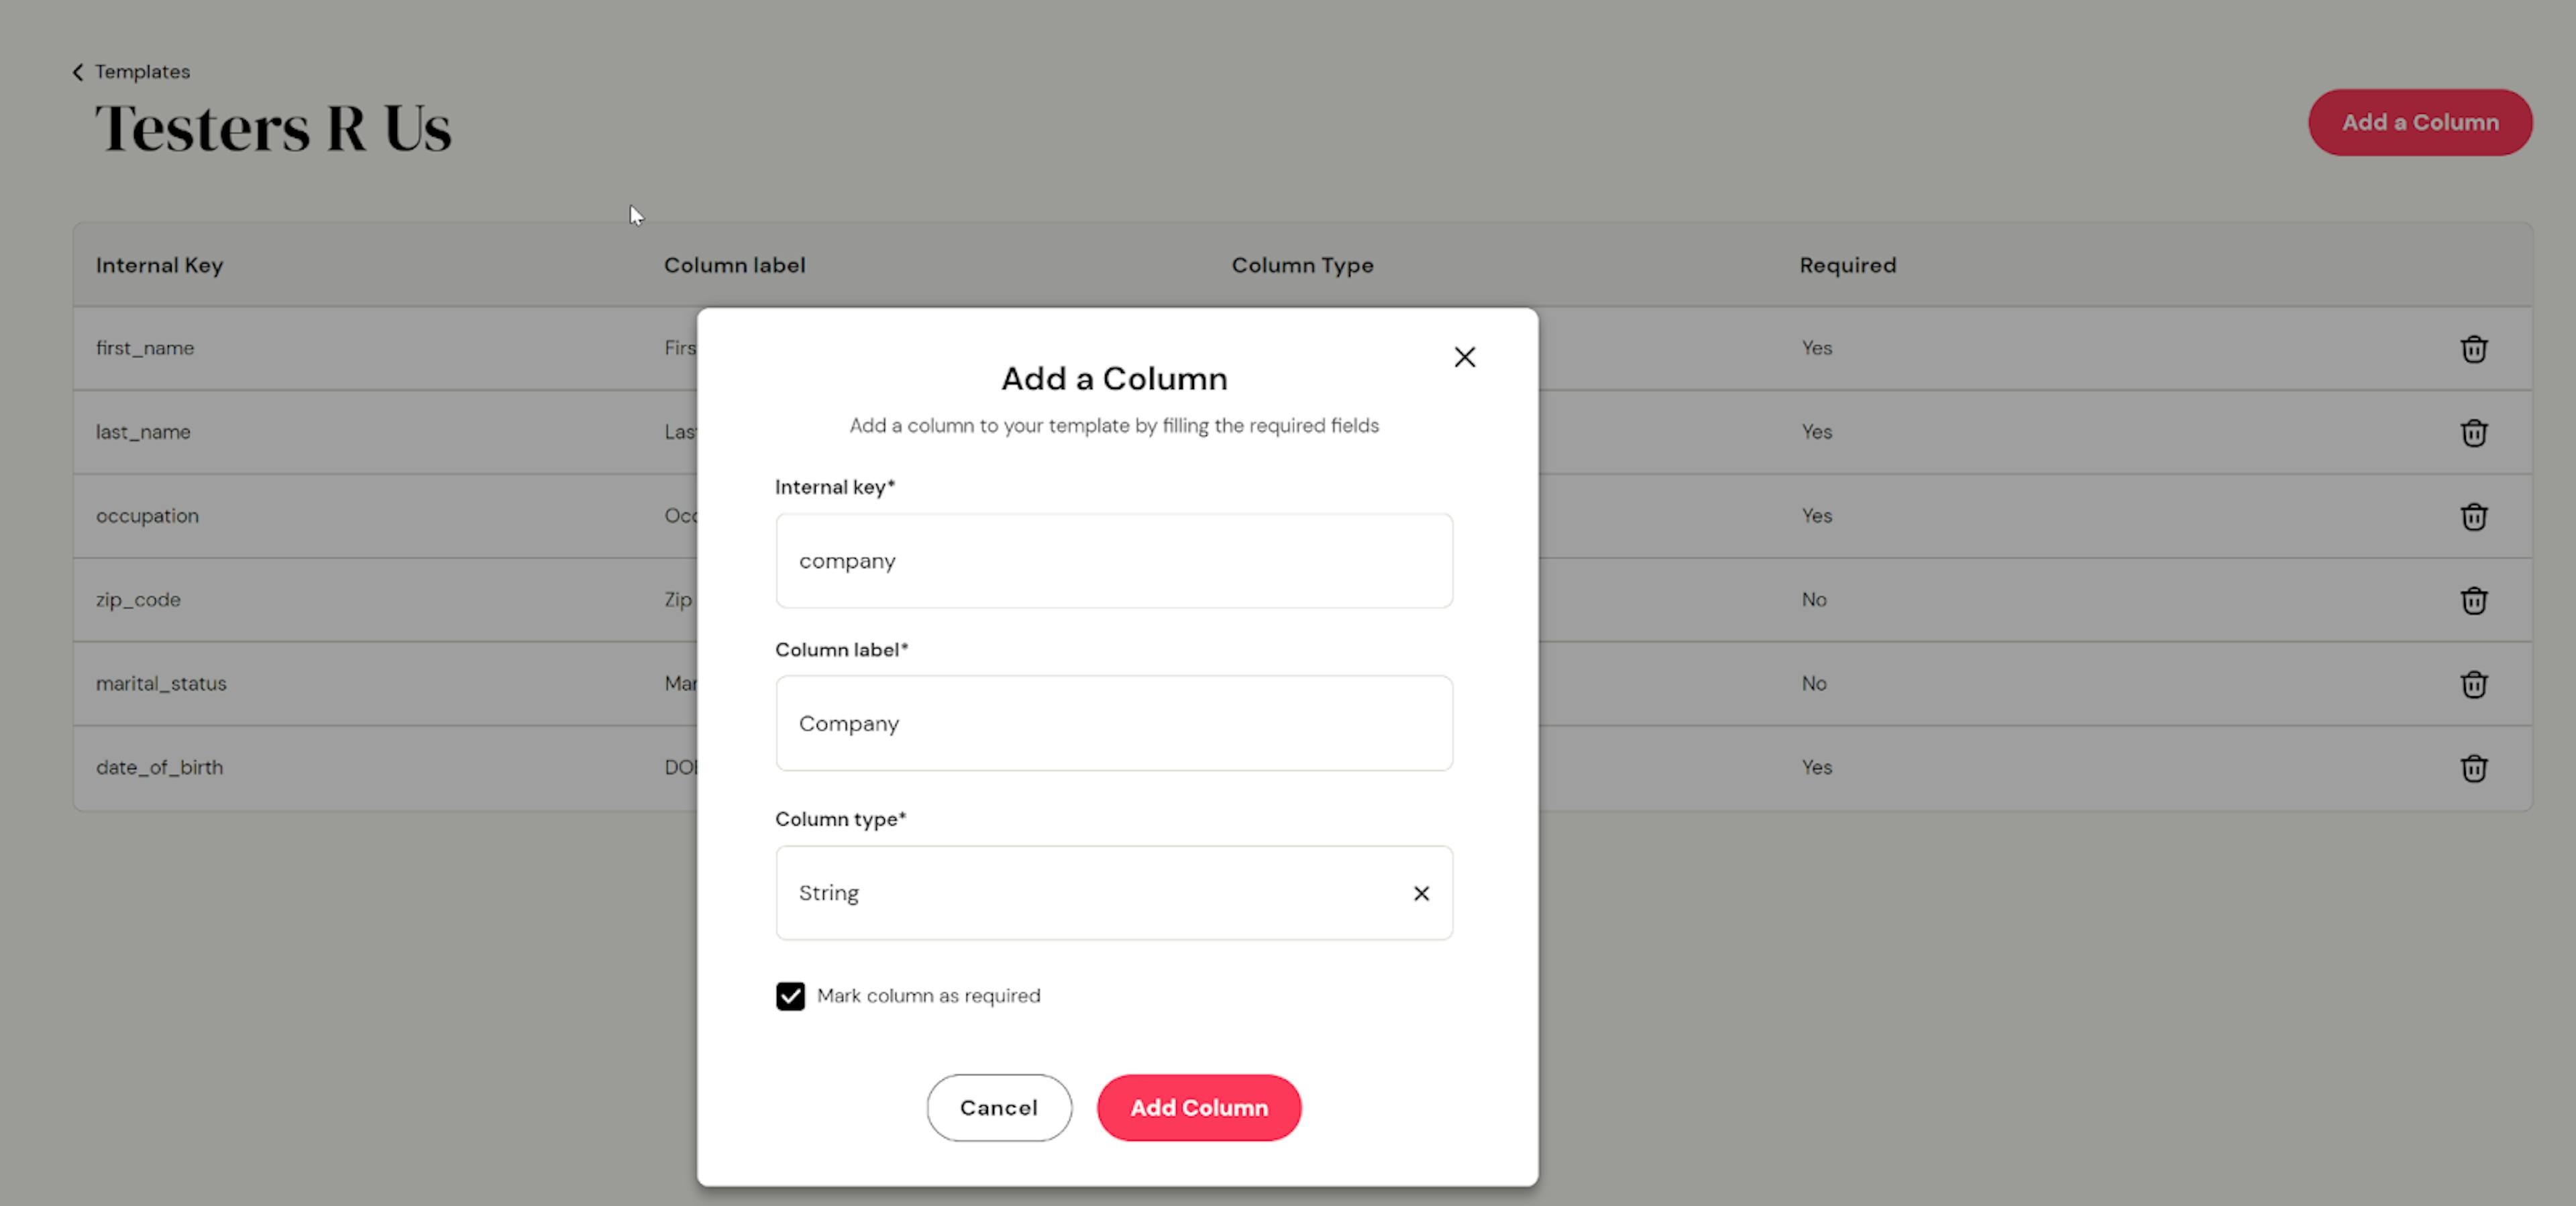Clear the String column type selection
The height and width of the screenshot is (1206, 2576).
tap(1420, 893)
